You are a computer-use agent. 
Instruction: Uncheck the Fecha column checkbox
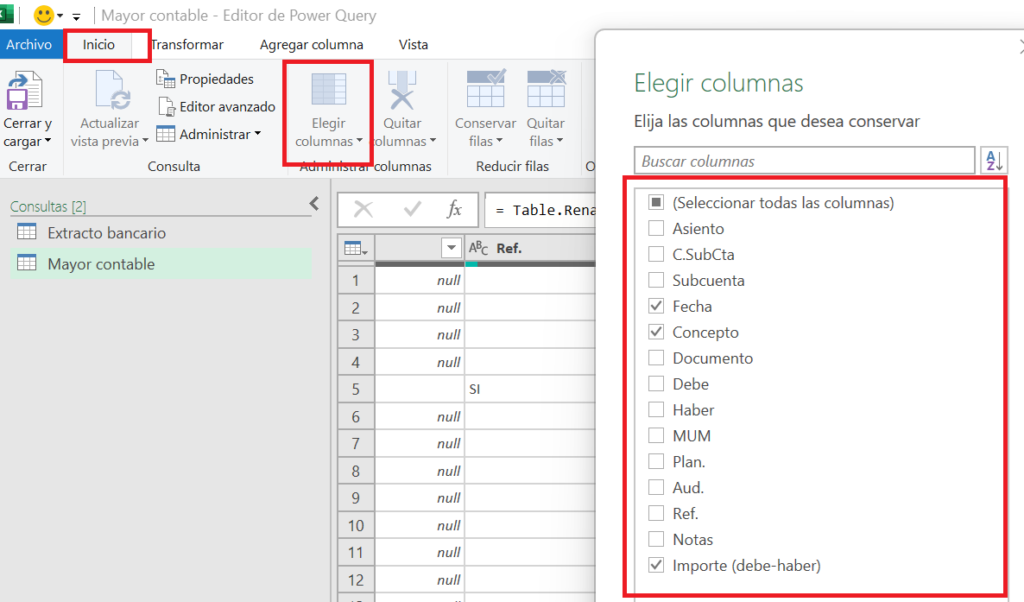pos(656,306)
